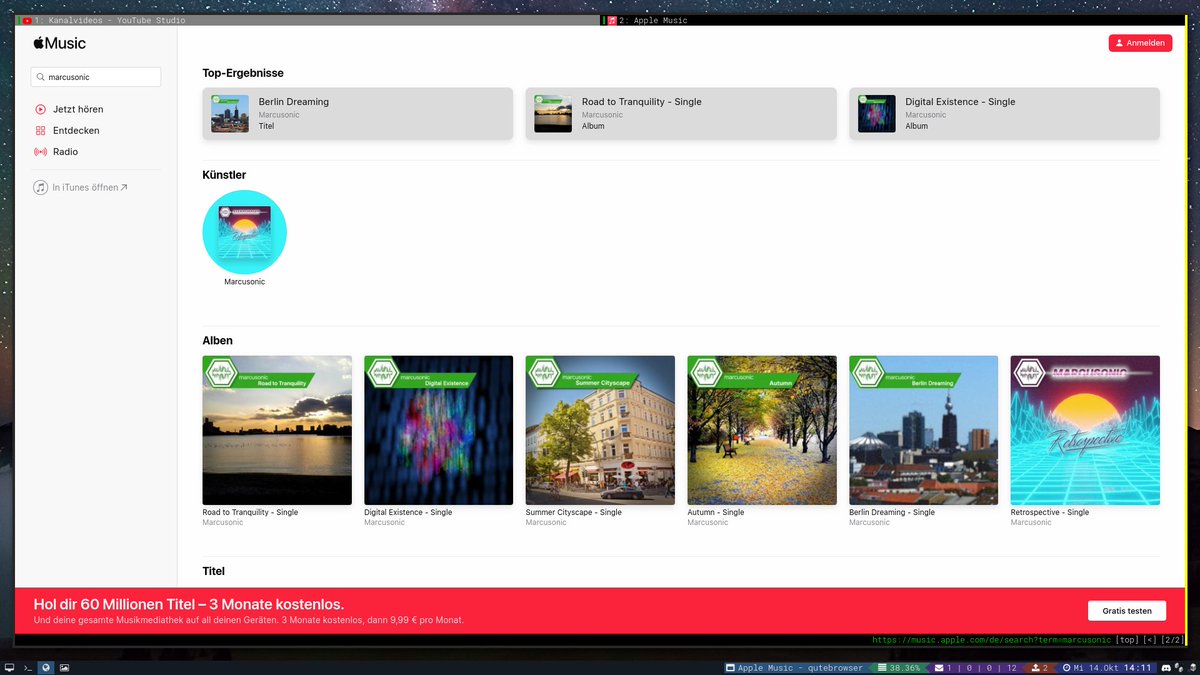Open Road to Tranquility top result card
1200x675 pixels.
tap(680, 113)
